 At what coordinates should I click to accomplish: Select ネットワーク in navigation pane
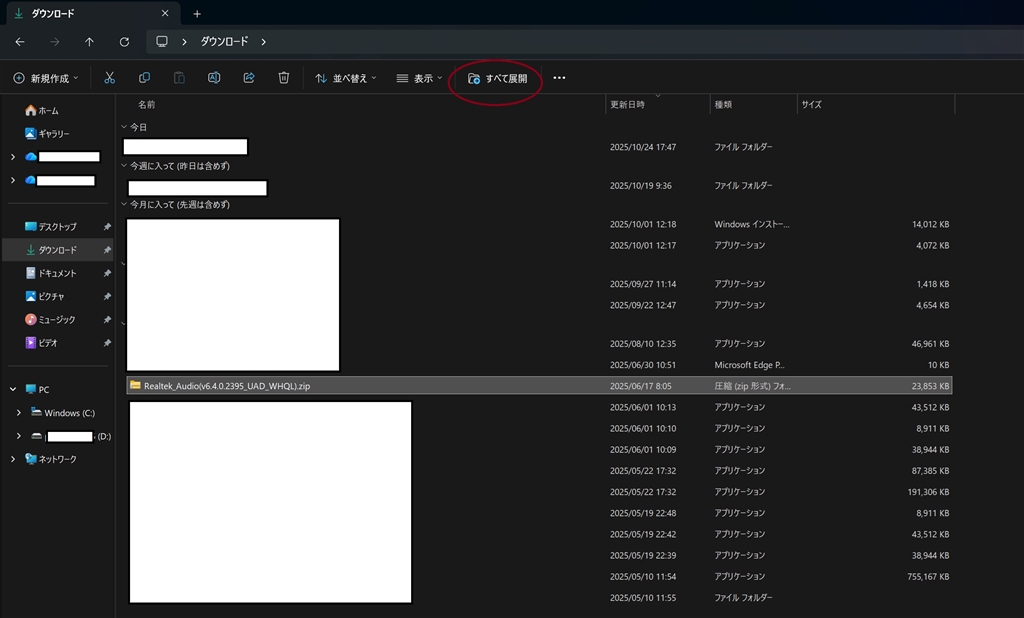pos(51,459)
